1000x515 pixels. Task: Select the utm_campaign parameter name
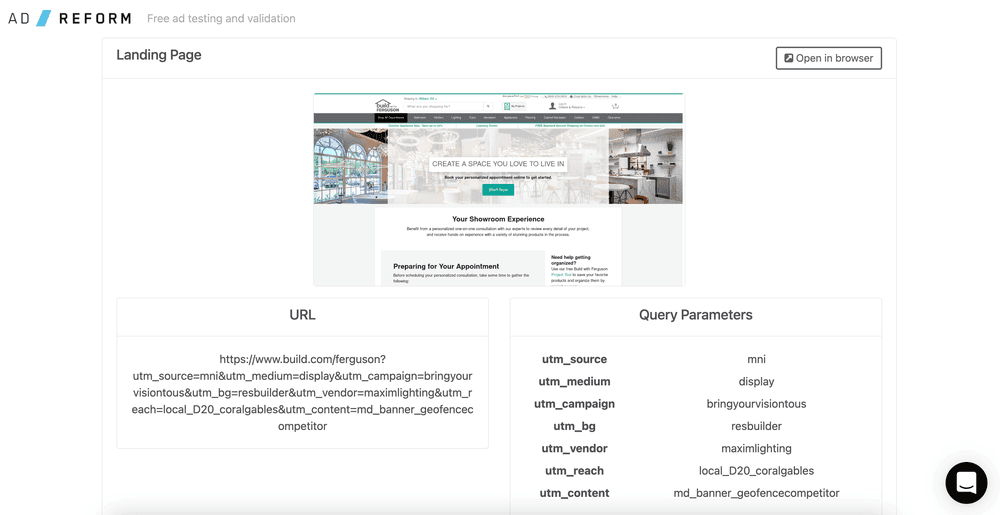[575, 404]
